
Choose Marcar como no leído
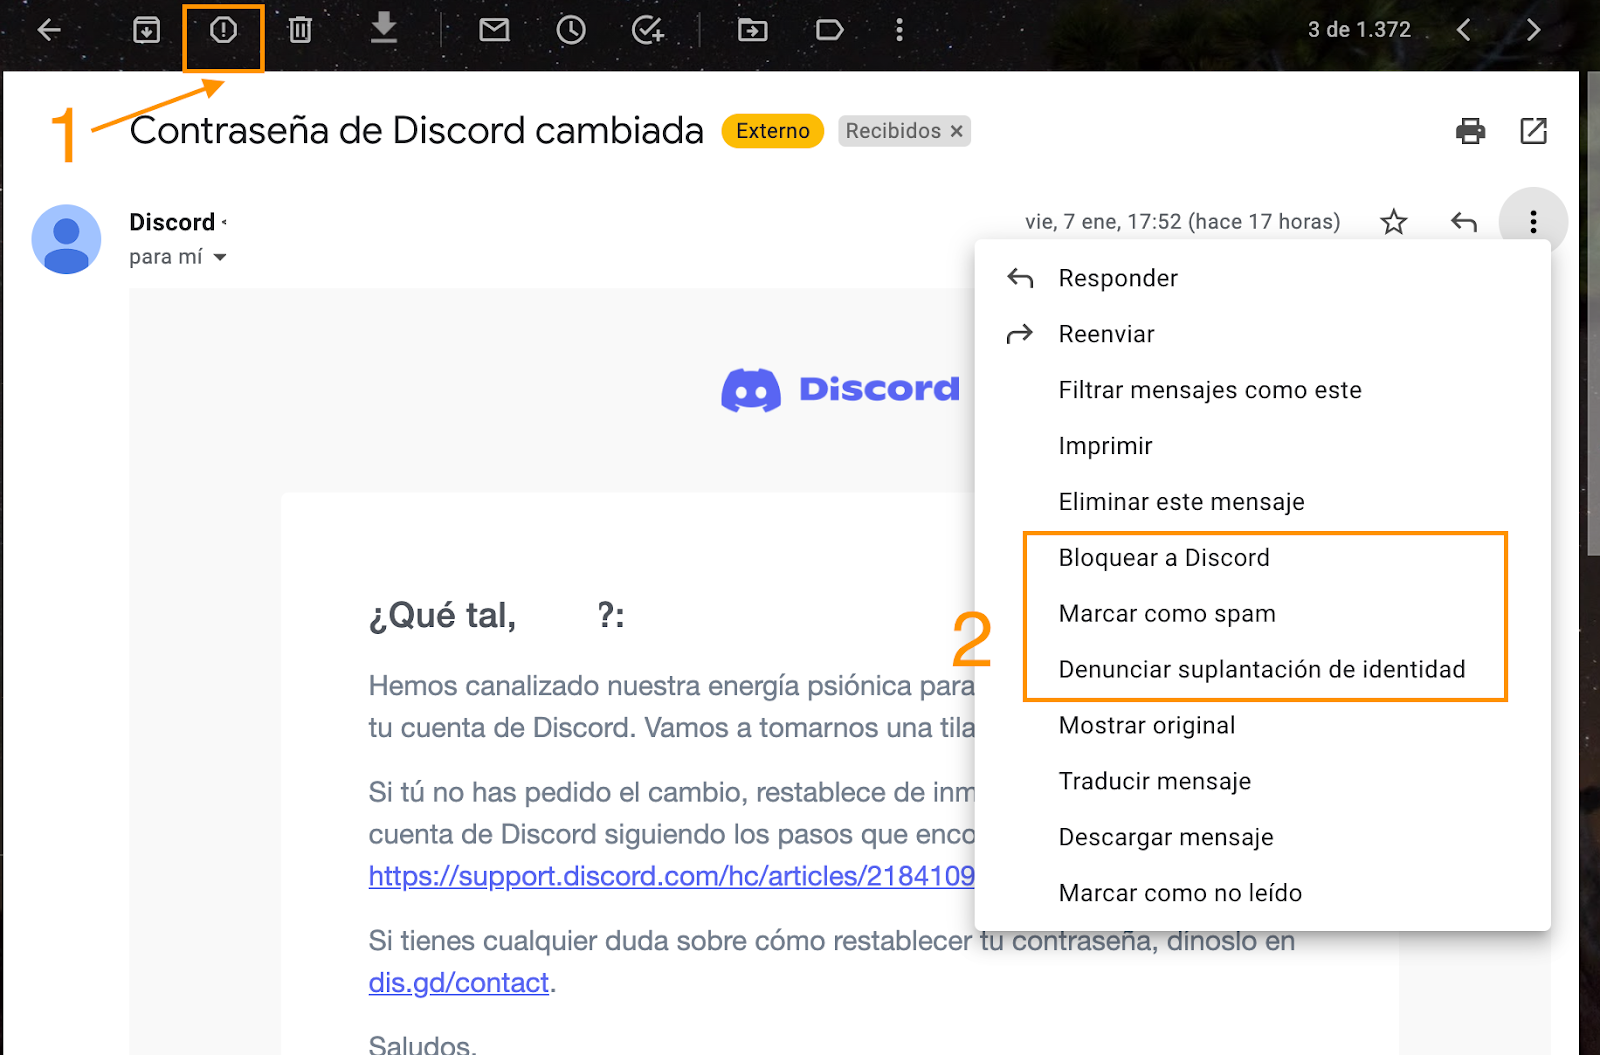point(1262,893)
